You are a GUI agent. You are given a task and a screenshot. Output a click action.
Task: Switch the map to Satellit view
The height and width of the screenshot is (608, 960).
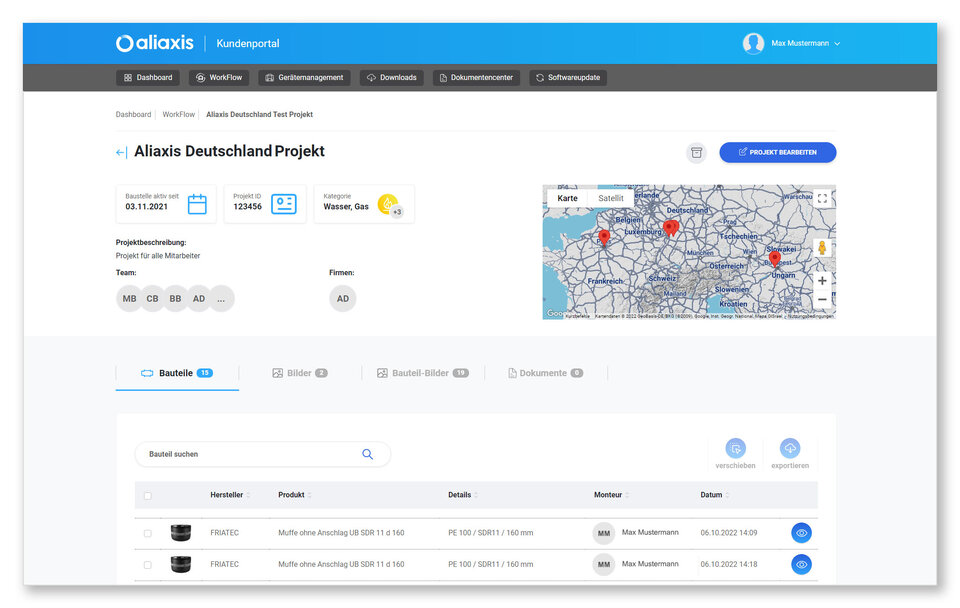click(611, 198)
